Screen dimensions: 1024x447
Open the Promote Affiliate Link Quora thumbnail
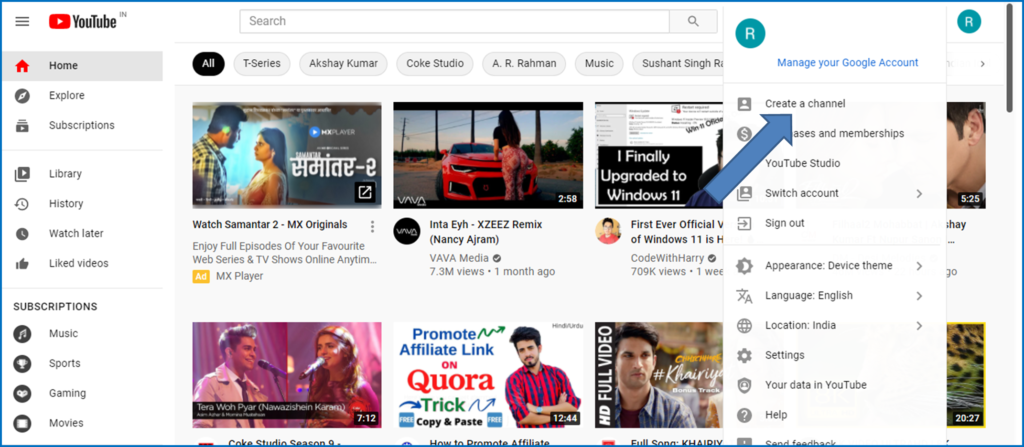tap(488, 375)
